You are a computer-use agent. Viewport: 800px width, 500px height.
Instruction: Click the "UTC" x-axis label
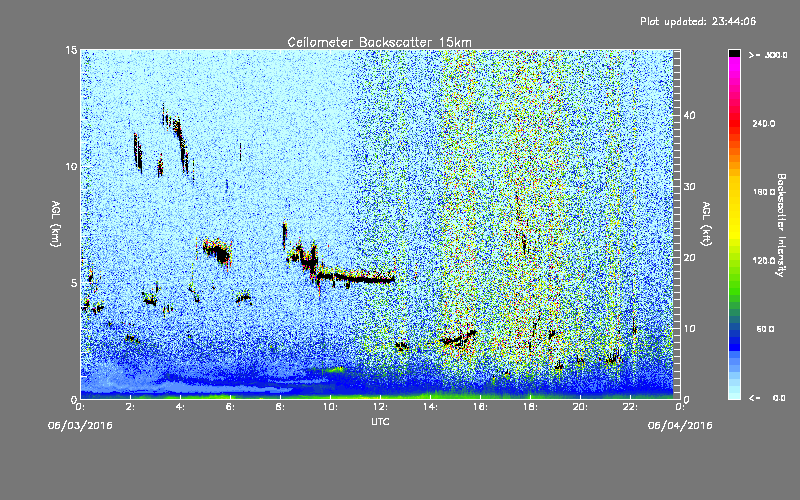tap(380, 421)
